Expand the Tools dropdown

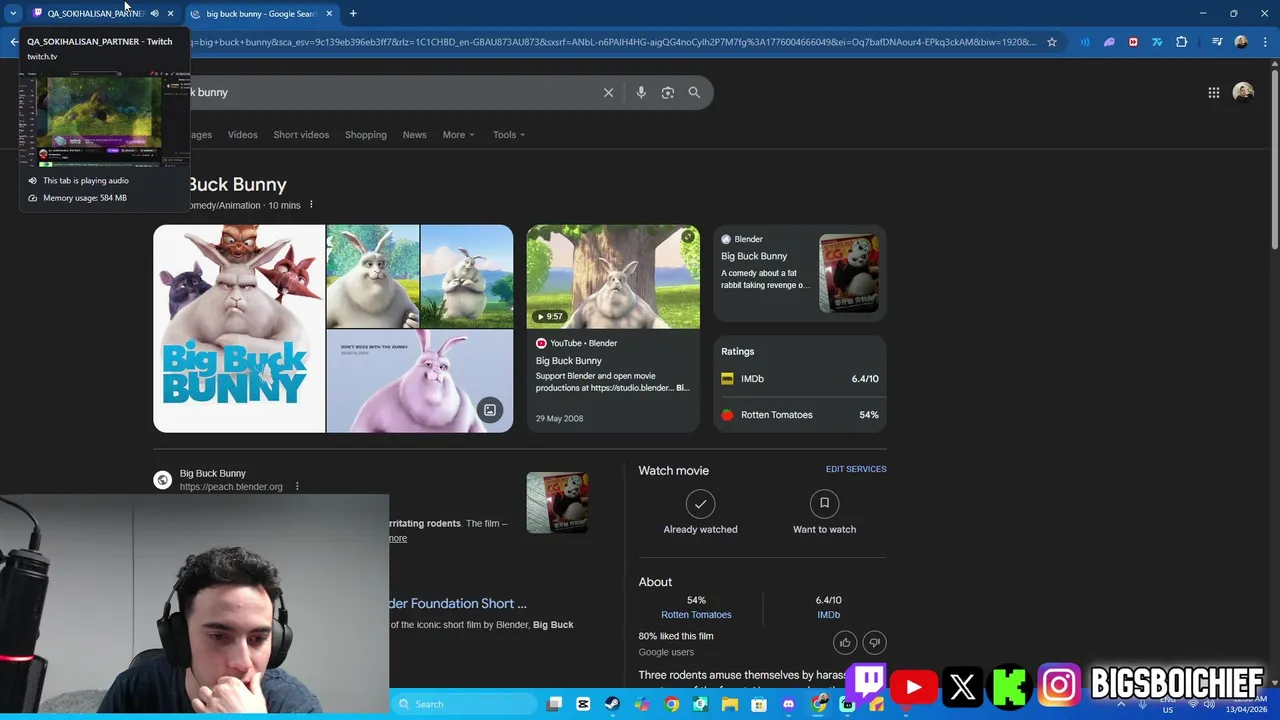(x=508, y=135)
